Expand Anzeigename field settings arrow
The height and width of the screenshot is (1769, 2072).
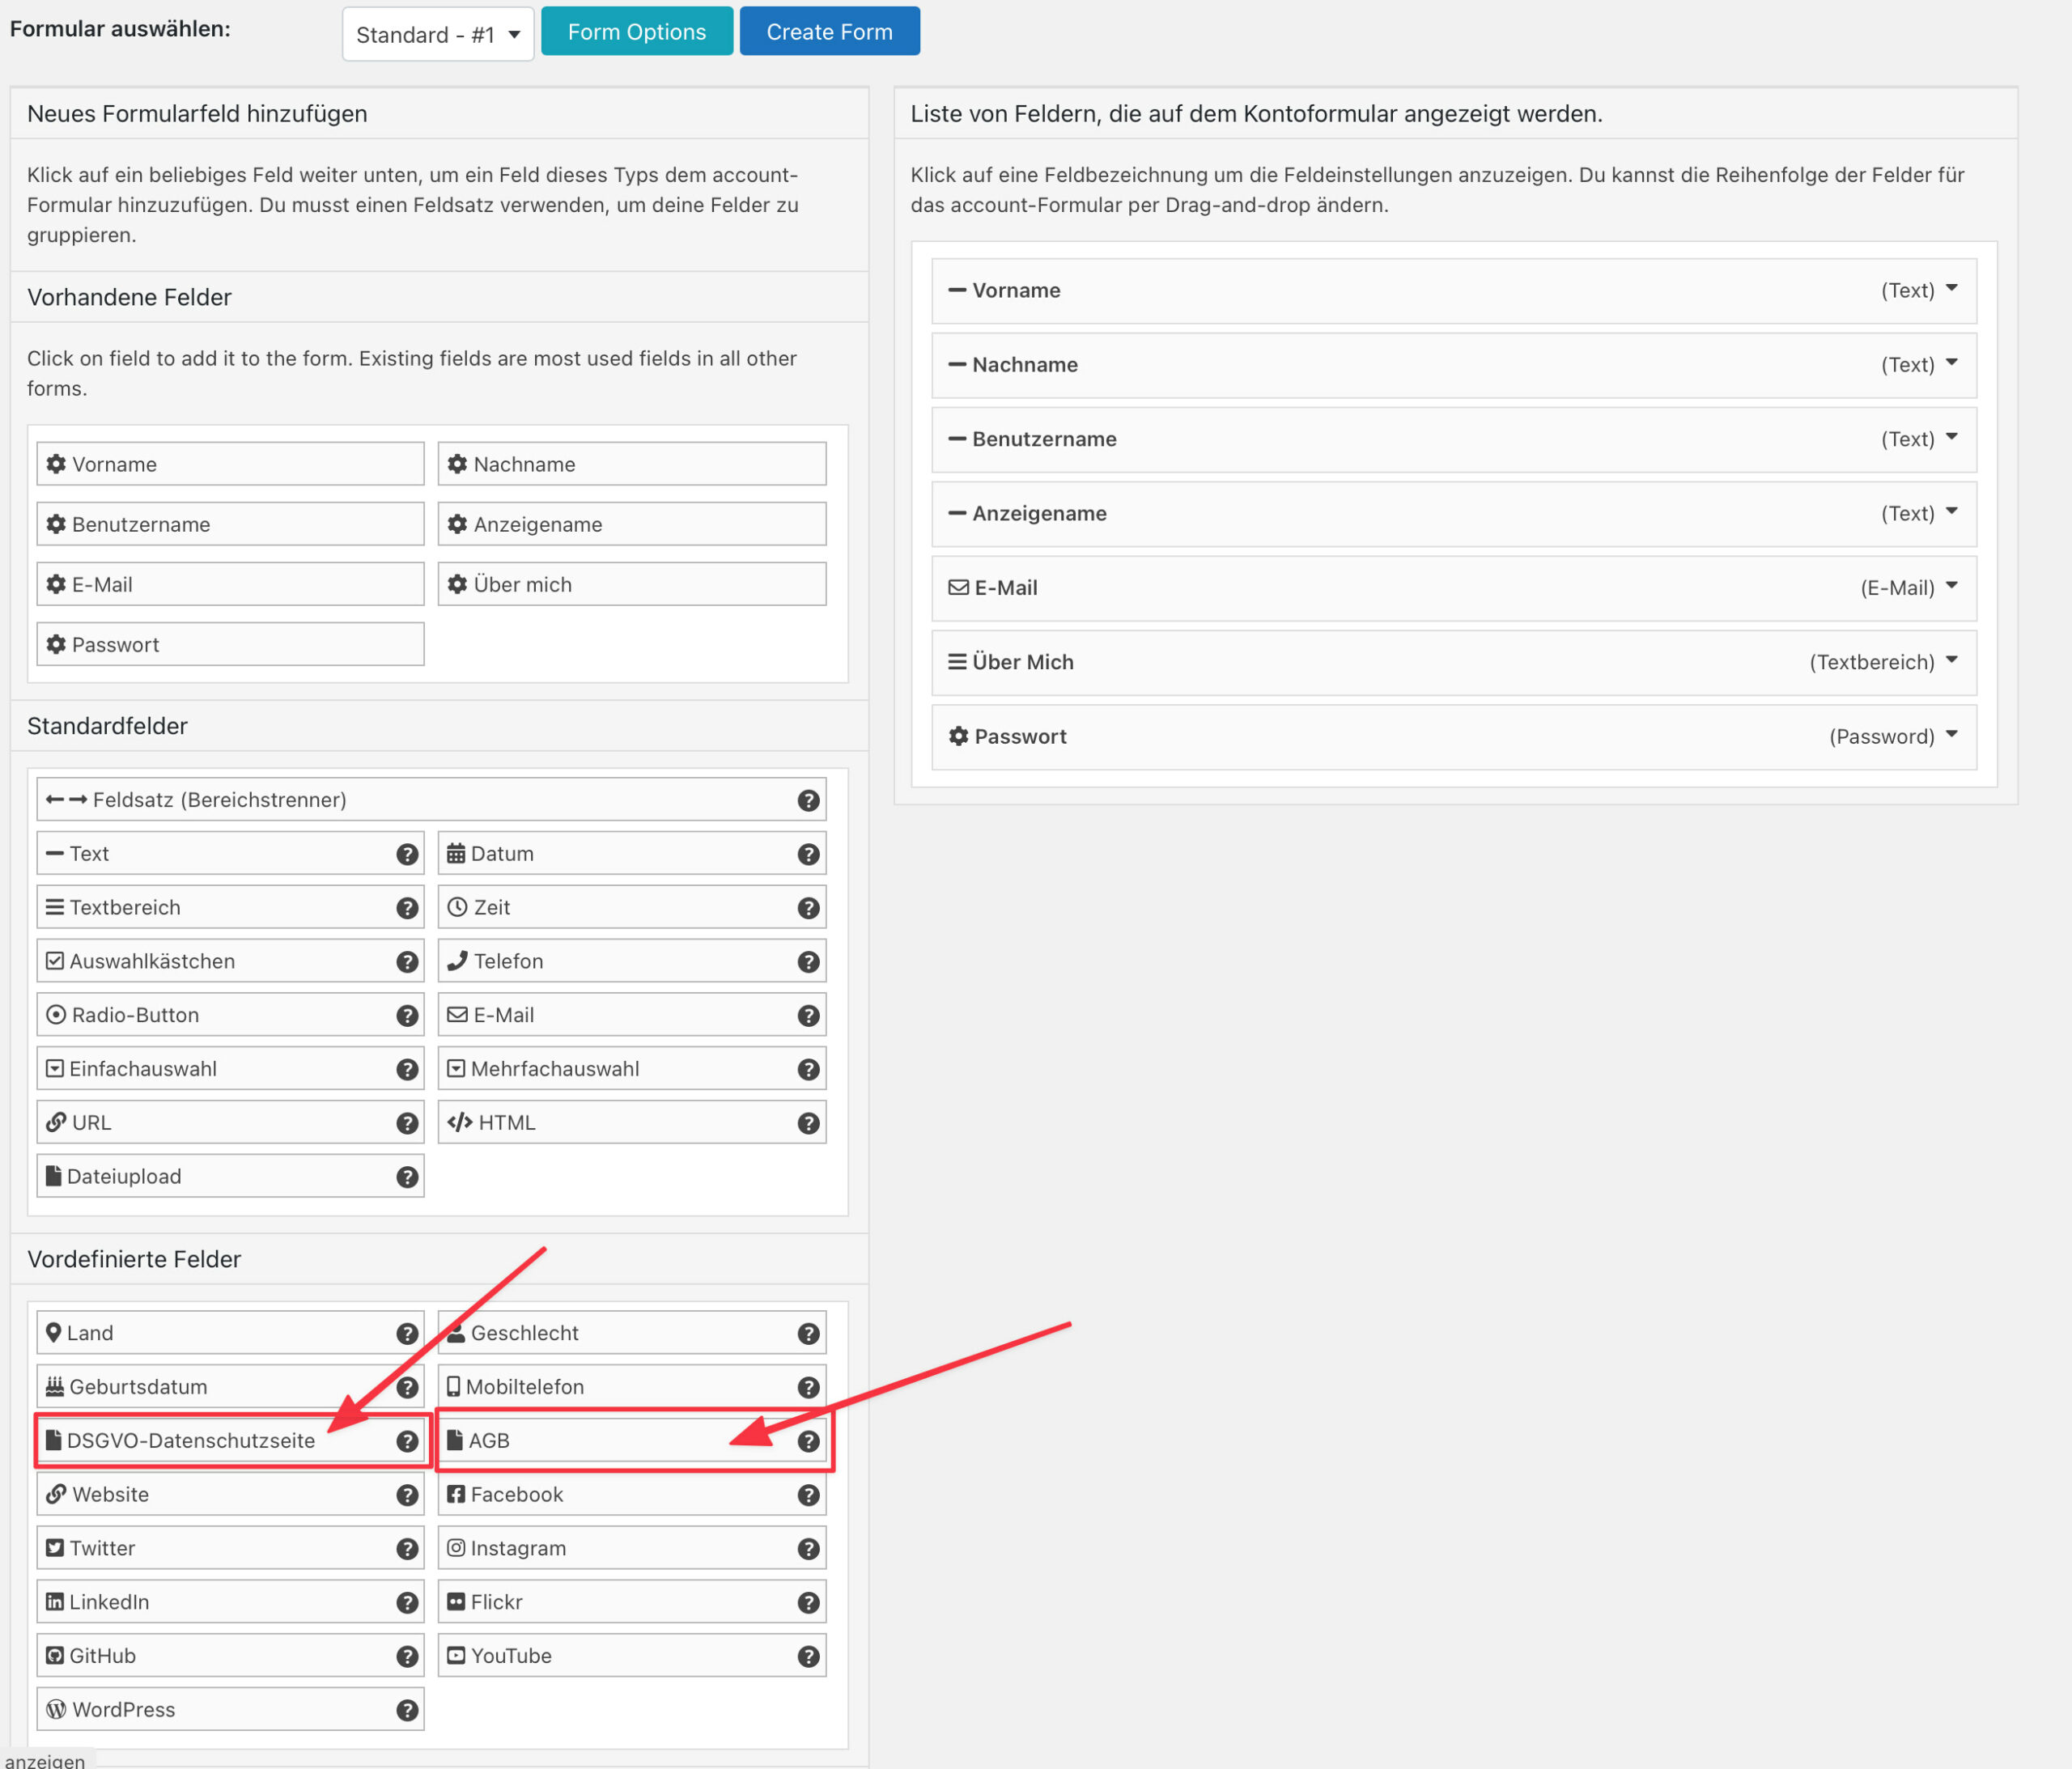[x=1952, y=512]
